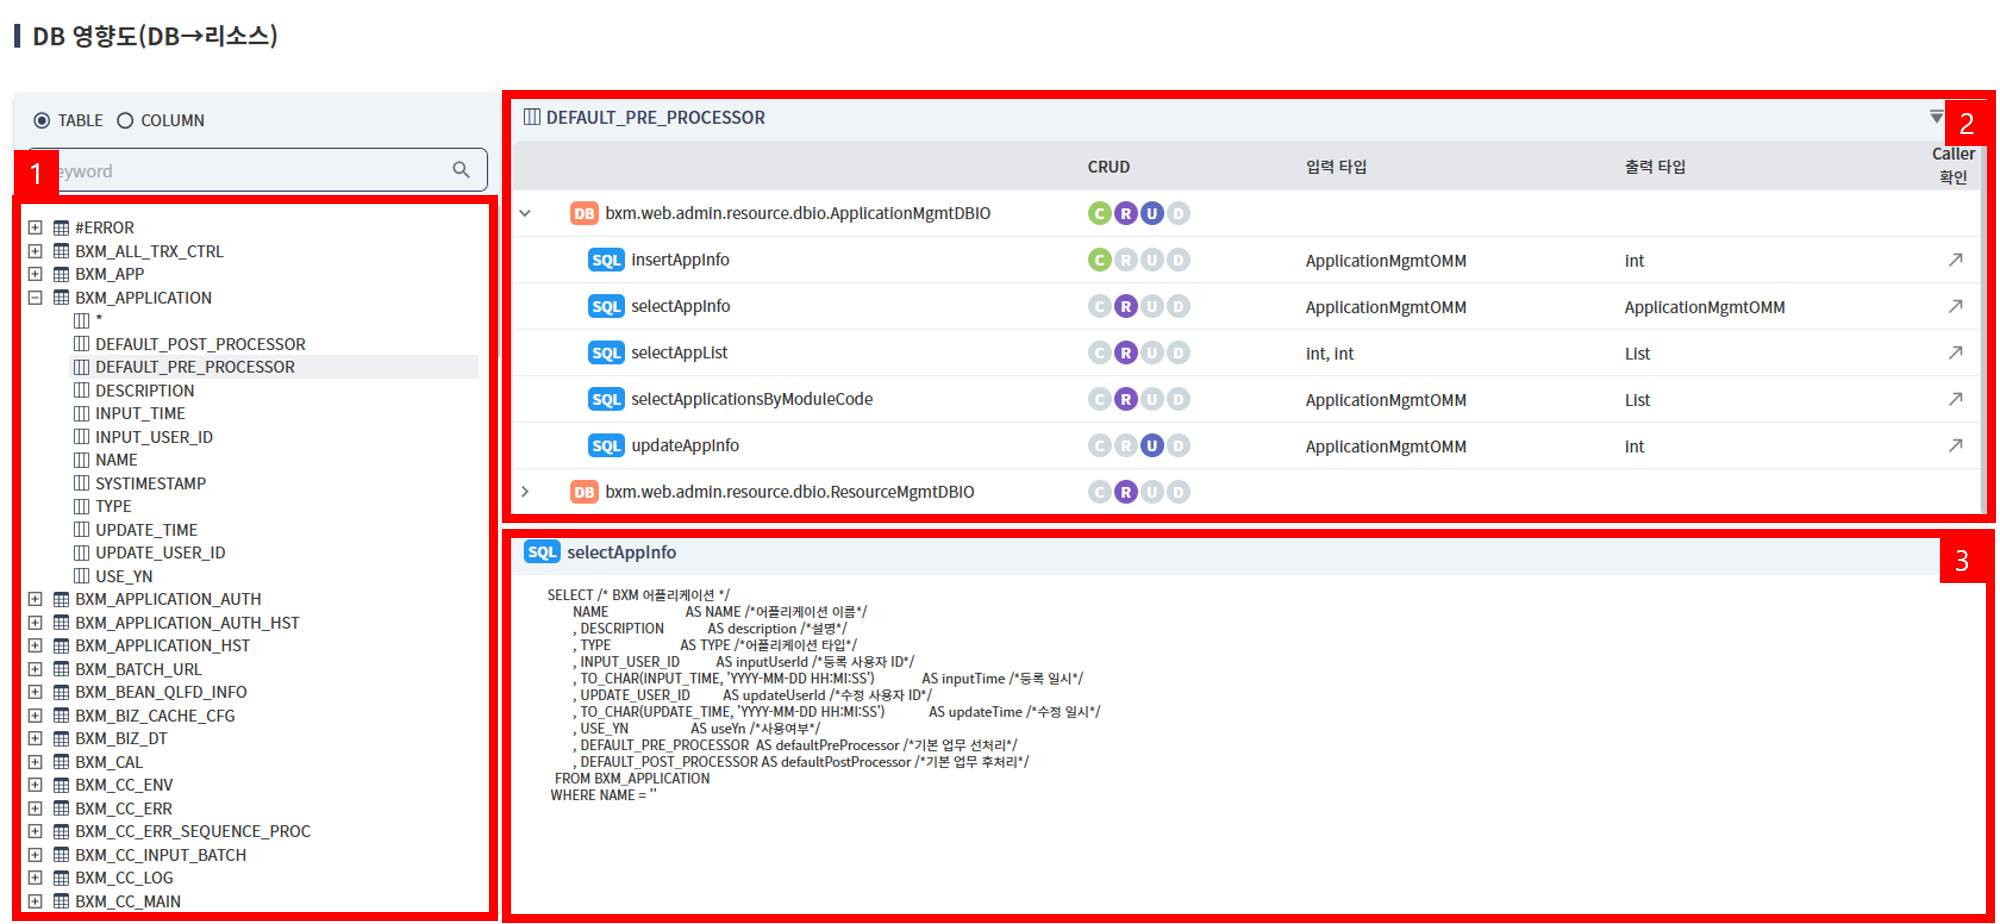Collapse the BXM_APPLICATION tree node
Viewport: 2000px width, 924px height.
coord(35,297)
